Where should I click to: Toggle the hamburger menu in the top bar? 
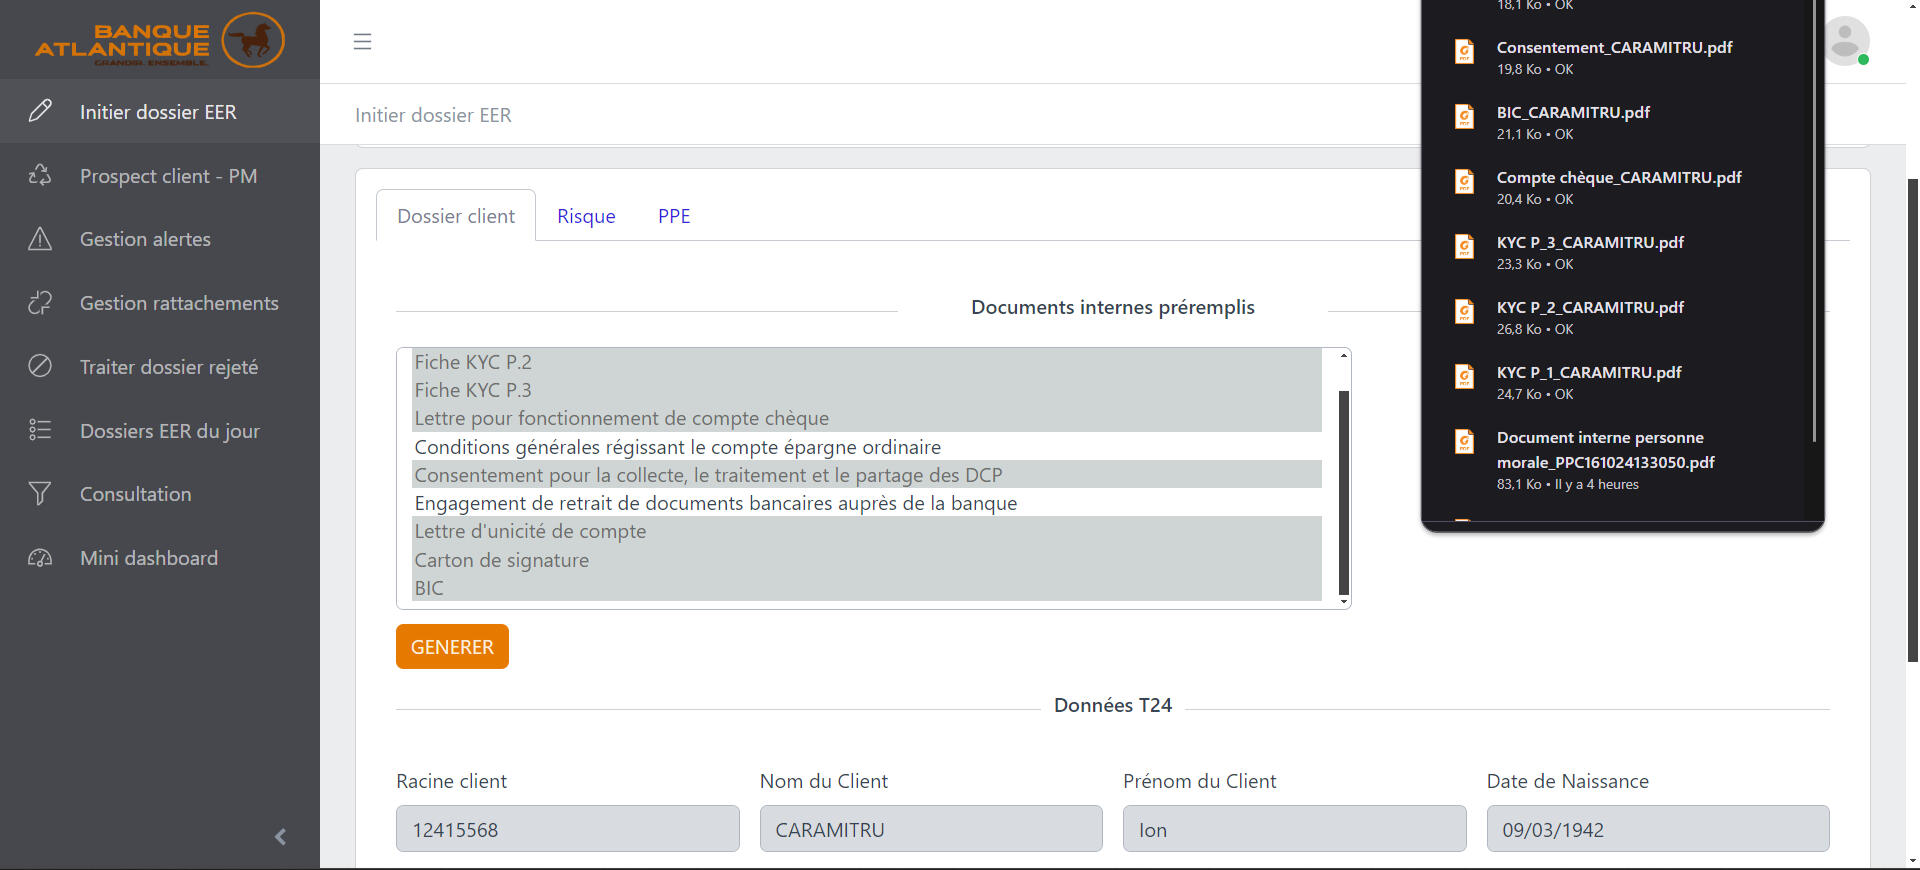point(362,41)
